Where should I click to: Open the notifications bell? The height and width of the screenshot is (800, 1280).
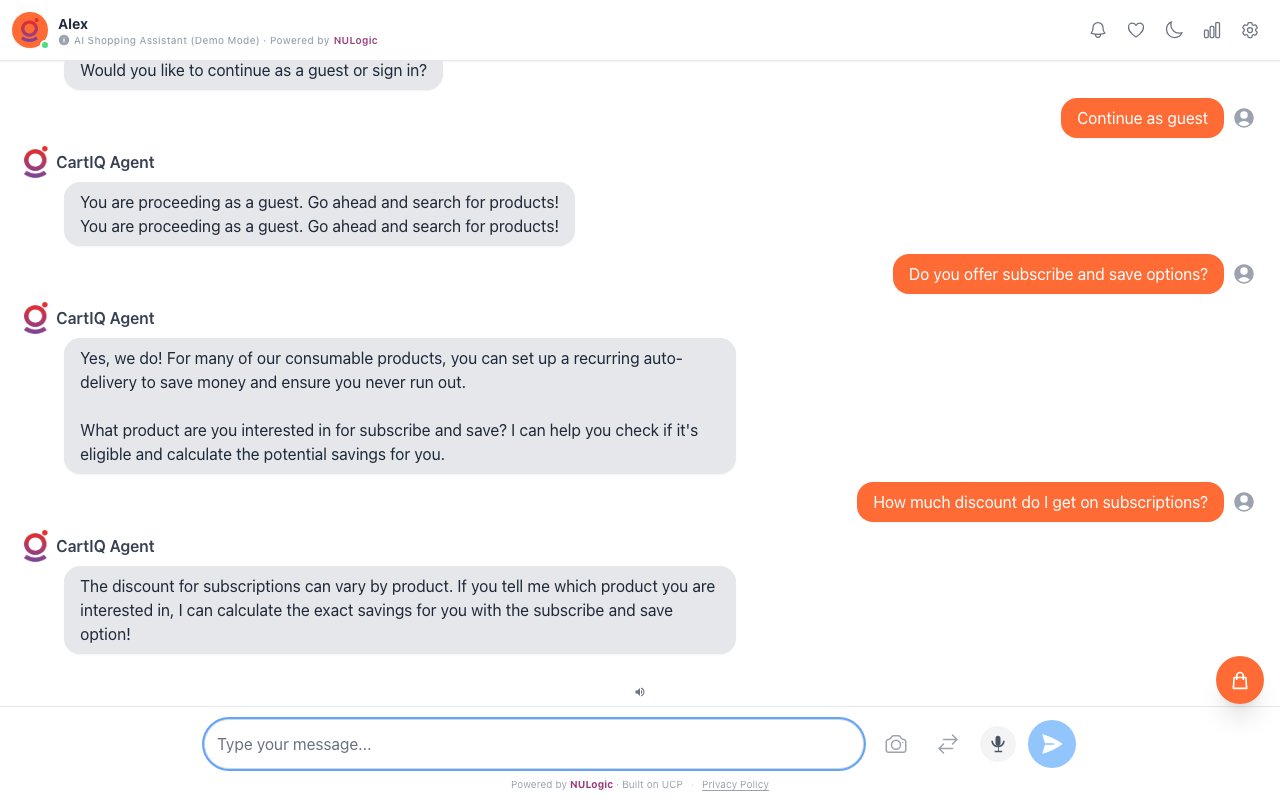click(x=1098, y=30)
